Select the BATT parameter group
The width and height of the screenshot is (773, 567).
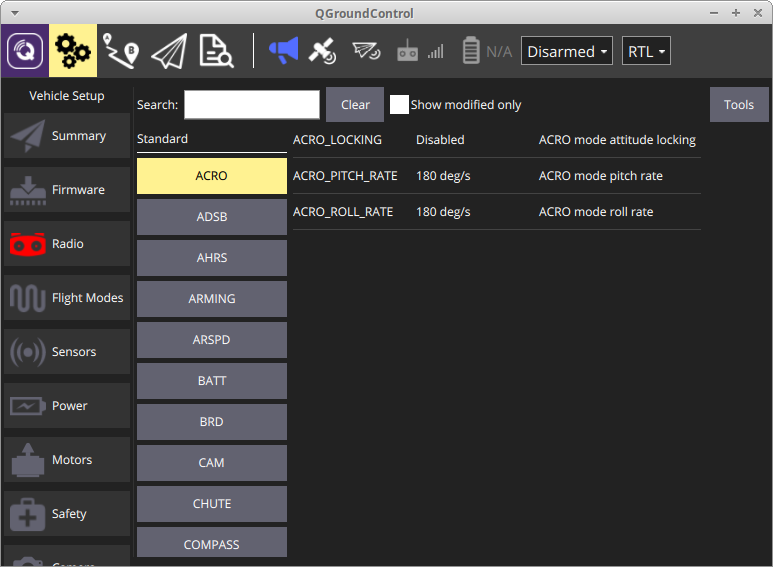pyautogui.click(x=212, y=381)
